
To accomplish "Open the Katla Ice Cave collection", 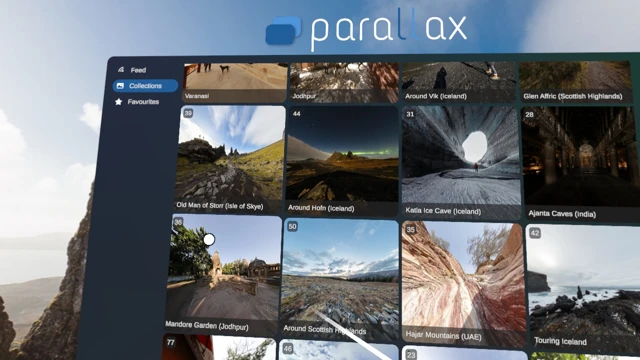I will 461,162.
